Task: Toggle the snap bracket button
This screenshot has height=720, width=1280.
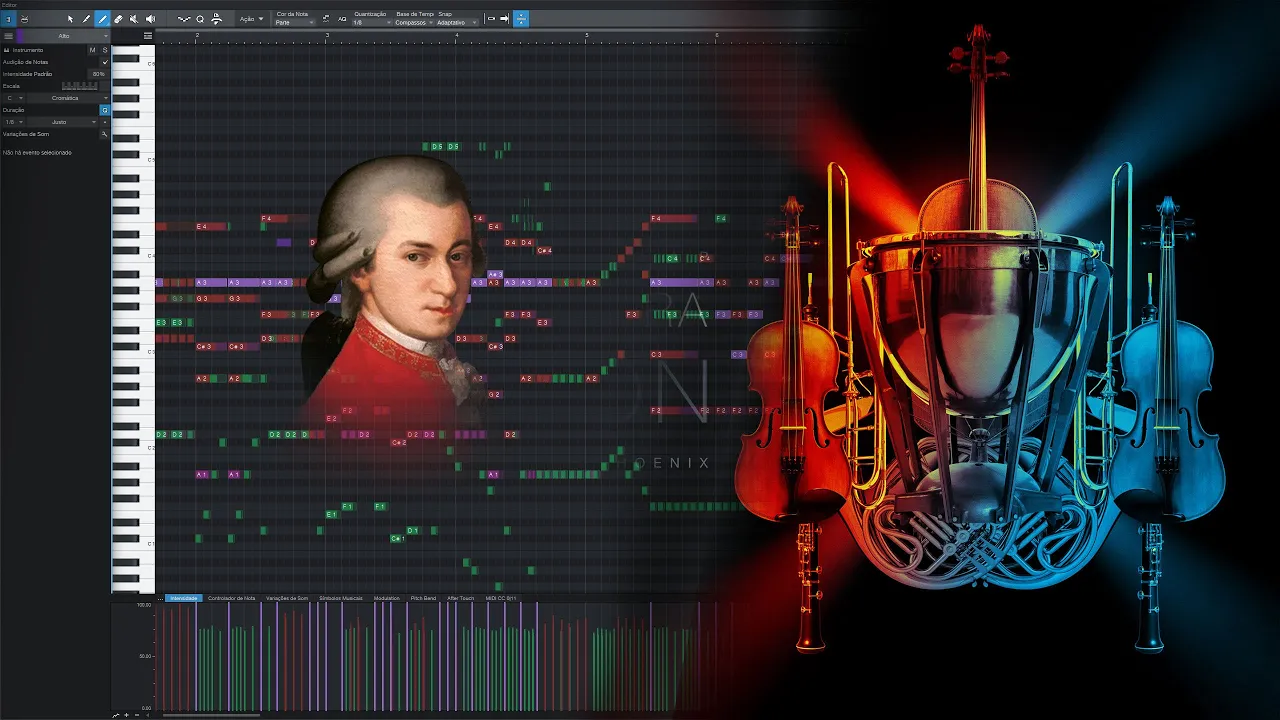Action: [x=491, y=19]
